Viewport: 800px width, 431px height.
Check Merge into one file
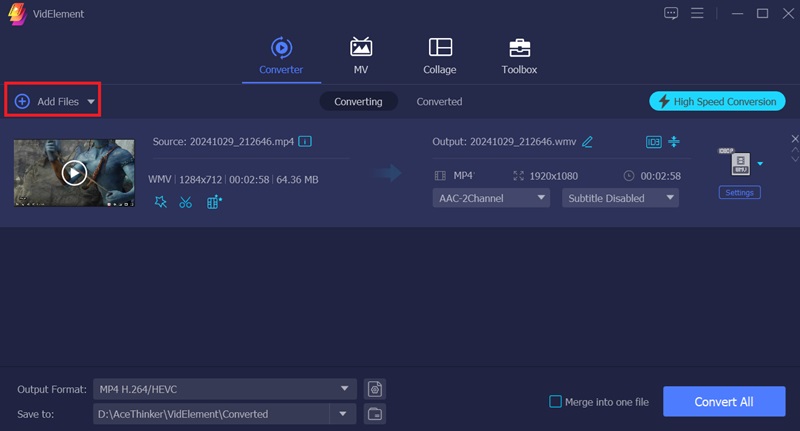click(x=555, y=402)
